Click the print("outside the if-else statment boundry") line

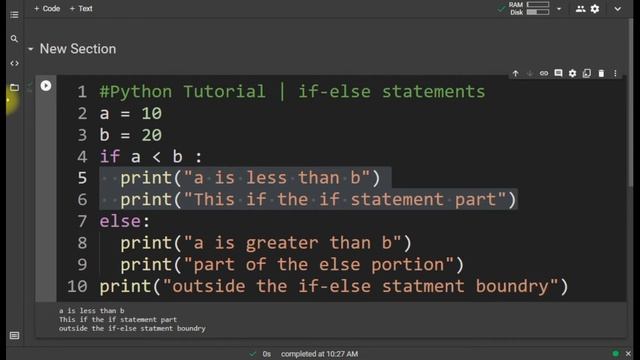point(334,286)
